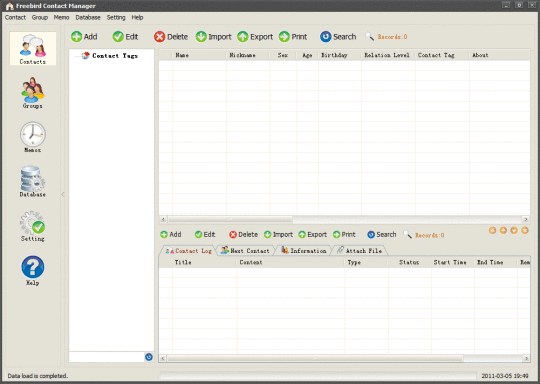Open the Groups sidebar section
The width and height of the screenshot is (540, 384).
[x=32, y=93]
